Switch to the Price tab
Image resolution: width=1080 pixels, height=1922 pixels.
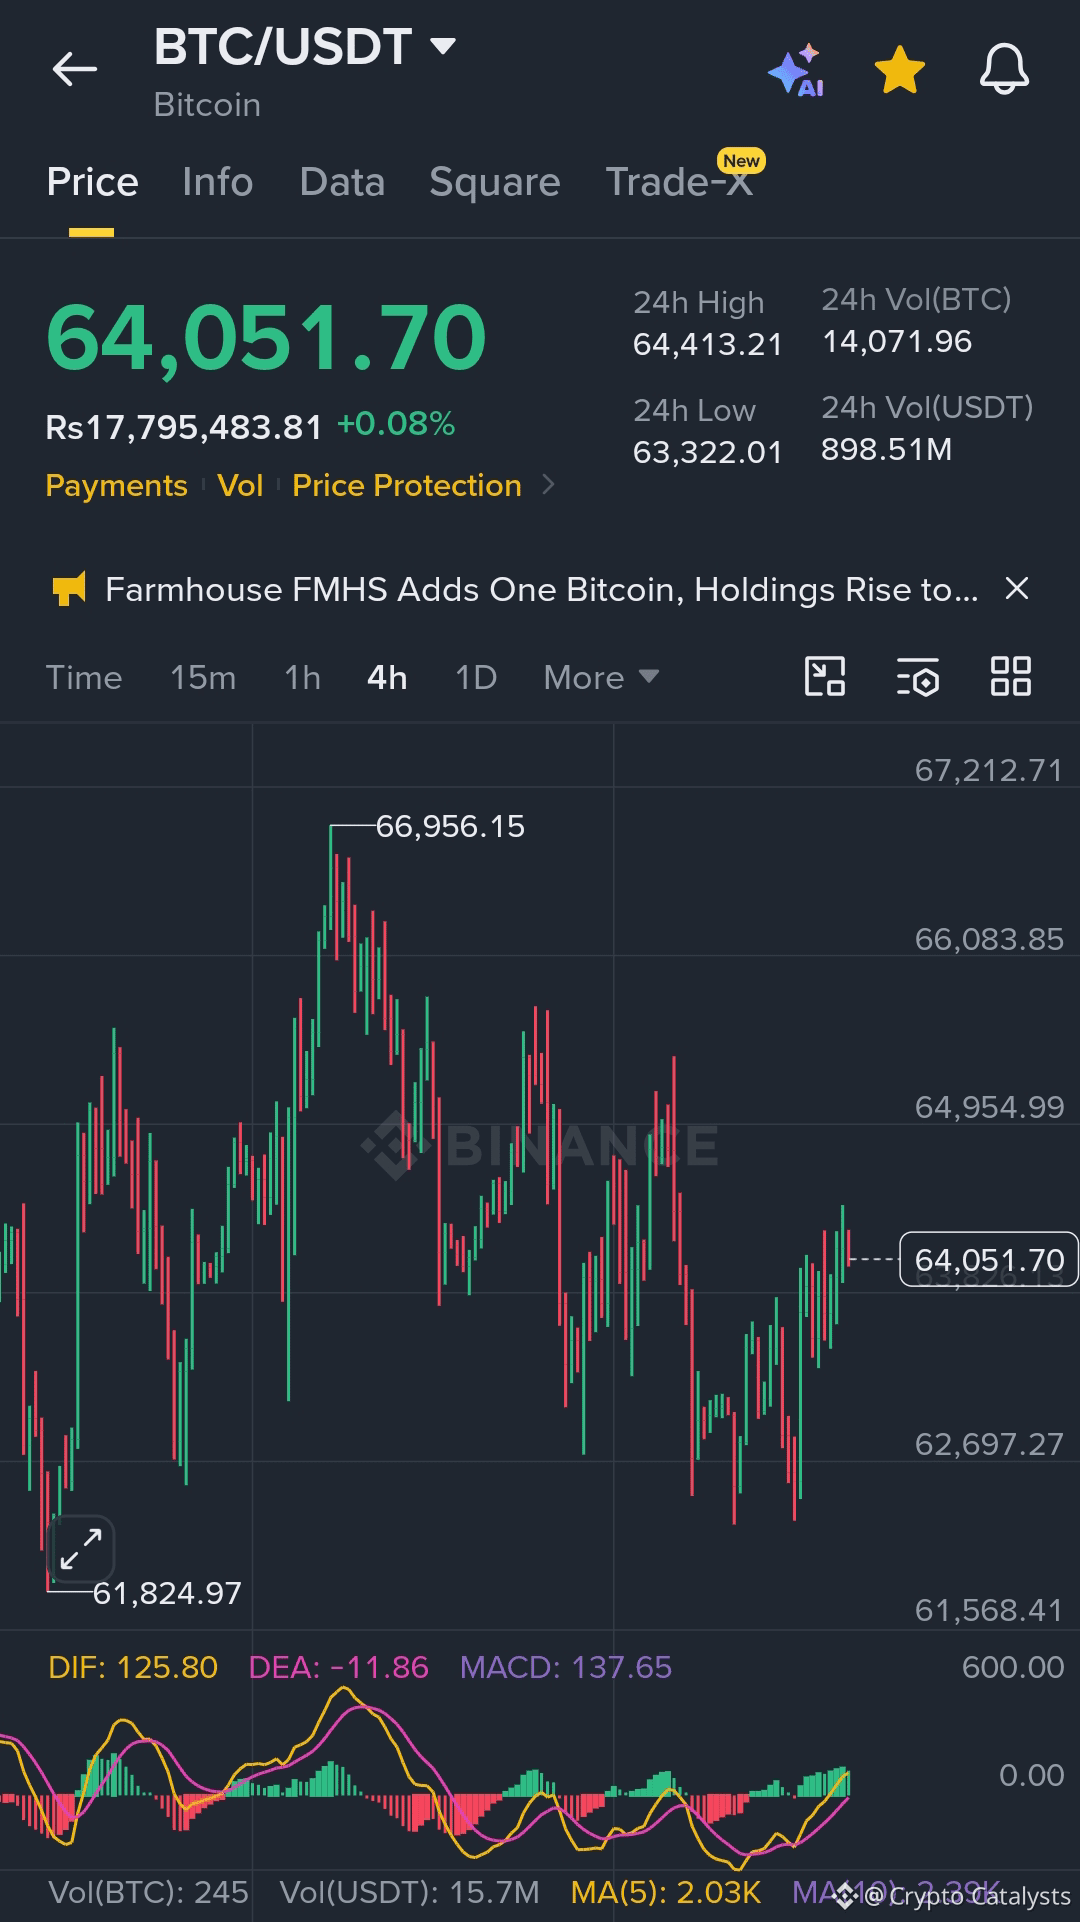click(x=92, y=182)
